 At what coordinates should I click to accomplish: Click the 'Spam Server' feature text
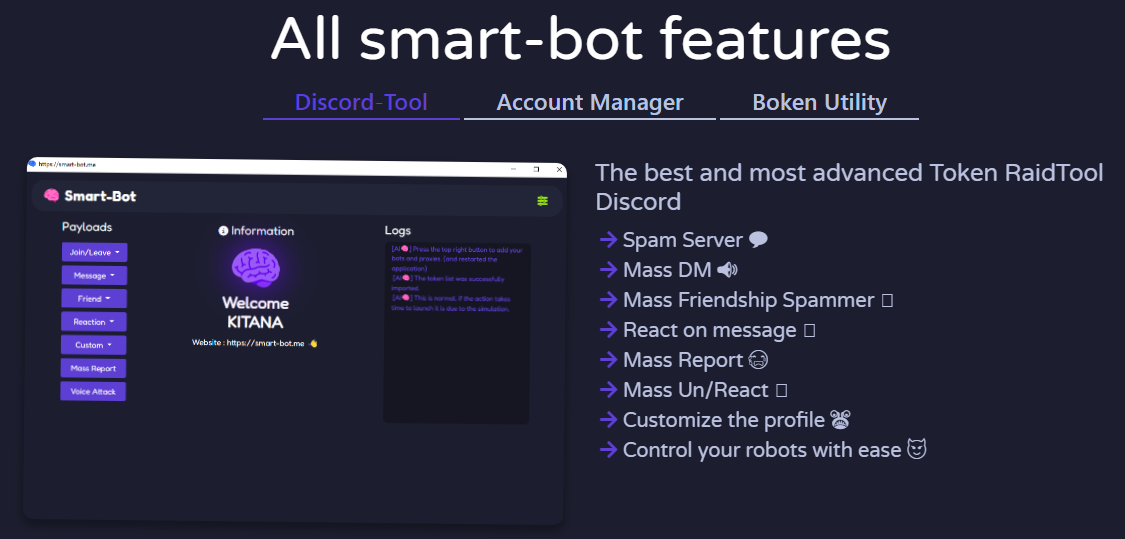tap(682, 240)
